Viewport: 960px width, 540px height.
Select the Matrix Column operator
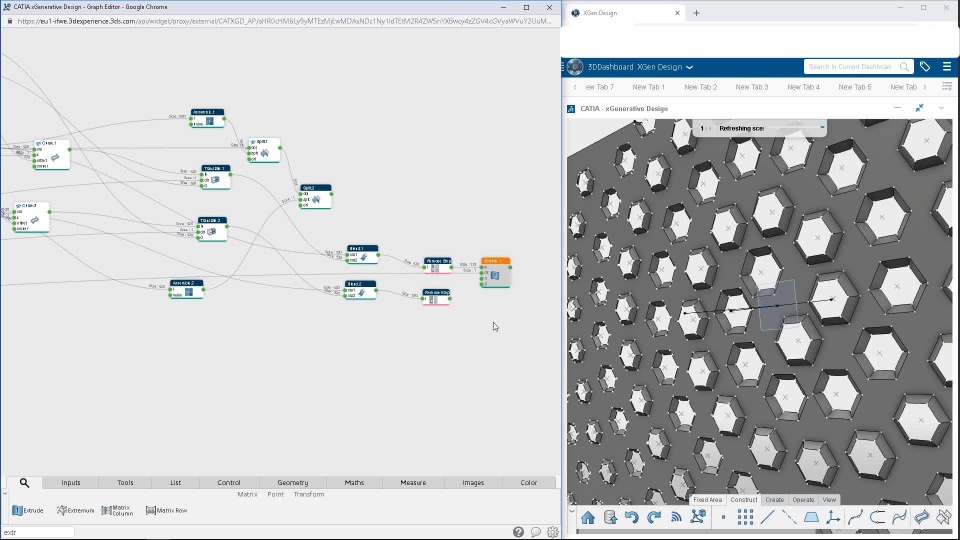coord(117,510)
